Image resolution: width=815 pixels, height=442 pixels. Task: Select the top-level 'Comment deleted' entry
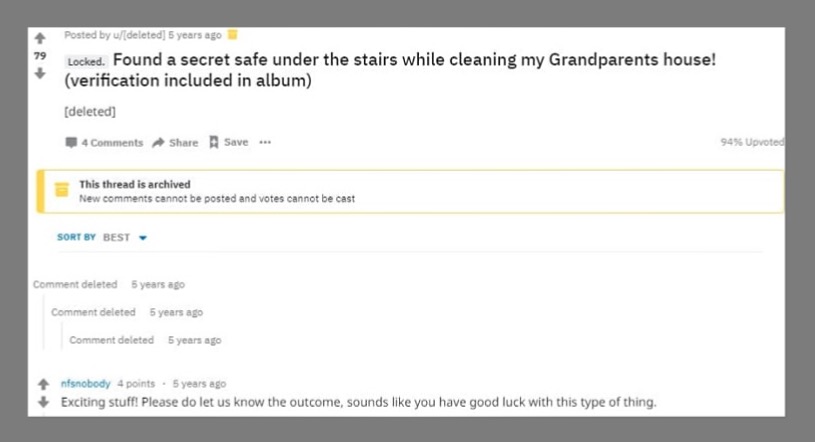[75, 285]
